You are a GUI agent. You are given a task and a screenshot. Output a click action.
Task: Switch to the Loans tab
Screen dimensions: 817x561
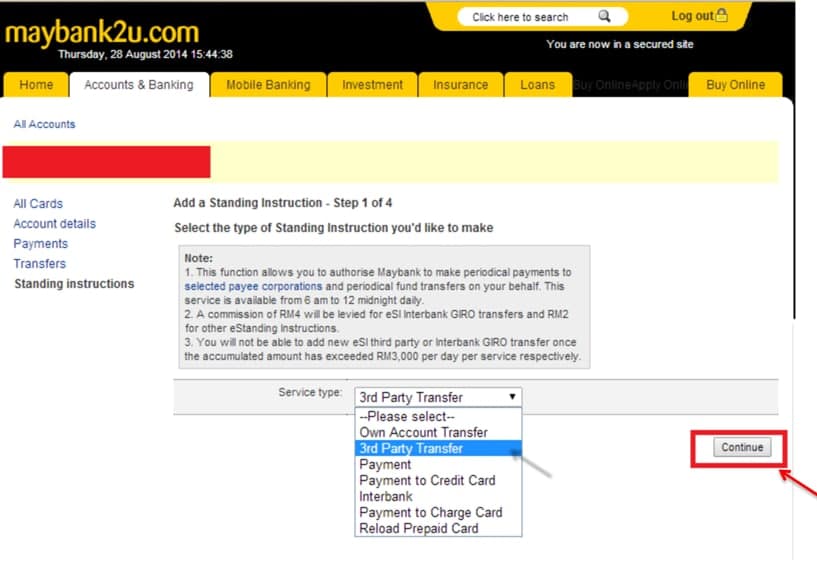[538, 85]
